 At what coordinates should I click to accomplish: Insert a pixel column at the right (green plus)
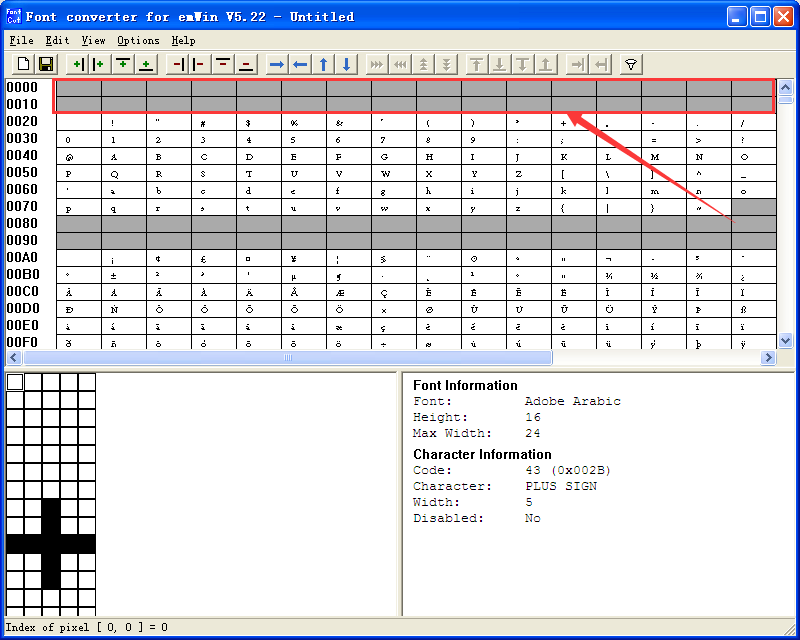click(x=100, y=64)
